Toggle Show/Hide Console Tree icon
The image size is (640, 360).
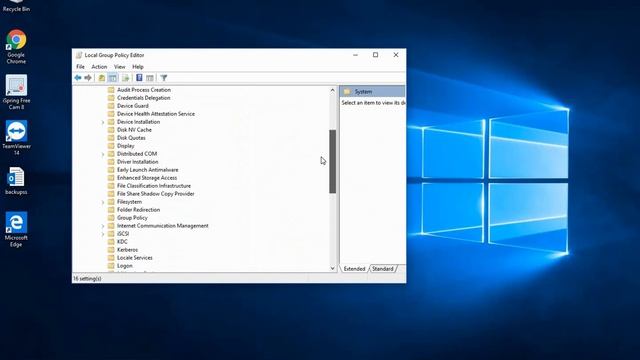pos(113,78)
